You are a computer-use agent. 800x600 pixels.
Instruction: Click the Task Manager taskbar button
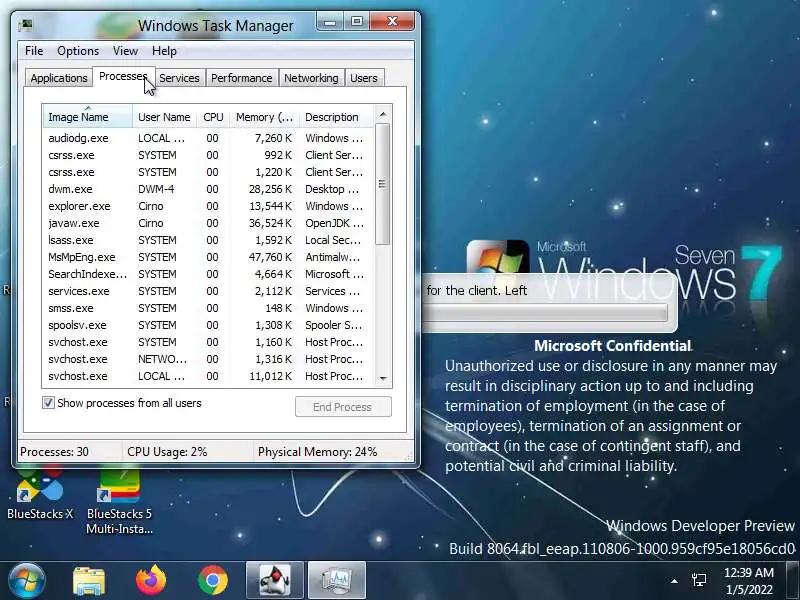click(337, 580)
